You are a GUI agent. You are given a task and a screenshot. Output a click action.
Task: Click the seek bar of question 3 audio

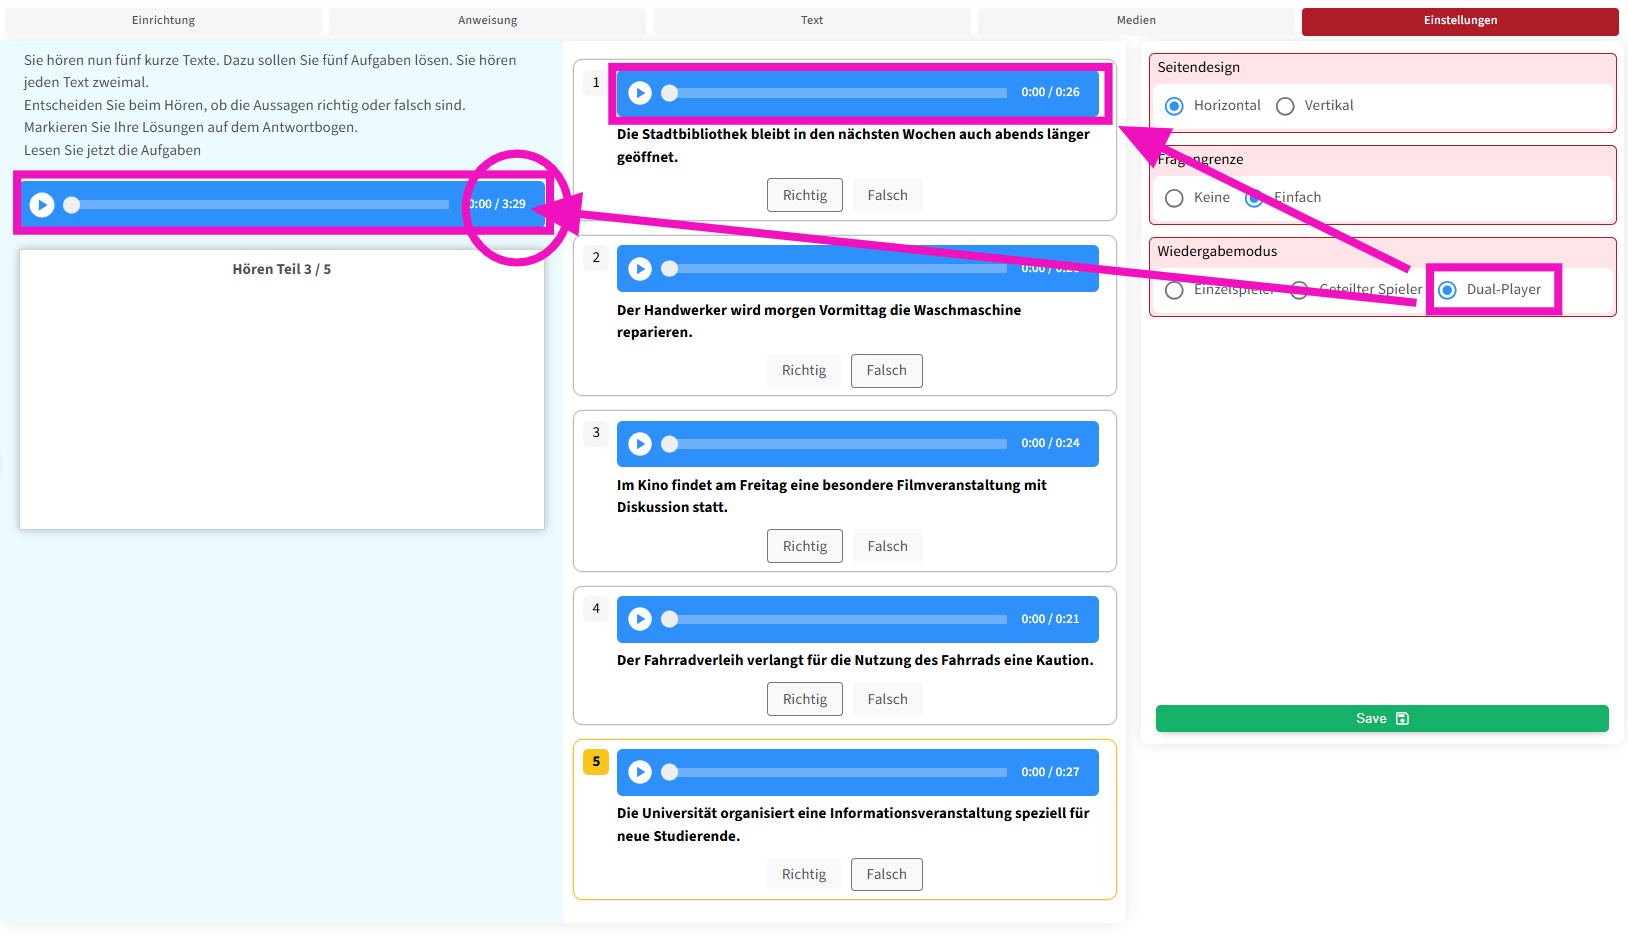tap(840, 444)
